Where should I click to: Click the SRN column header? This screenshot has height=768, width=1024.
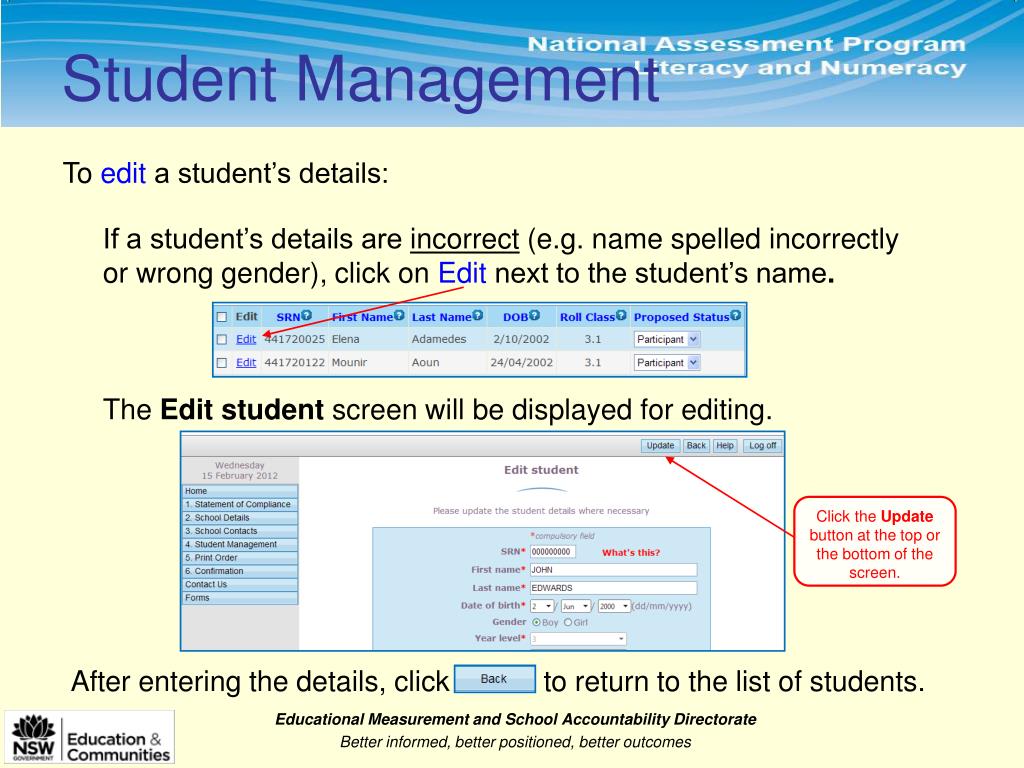point(288,317)
